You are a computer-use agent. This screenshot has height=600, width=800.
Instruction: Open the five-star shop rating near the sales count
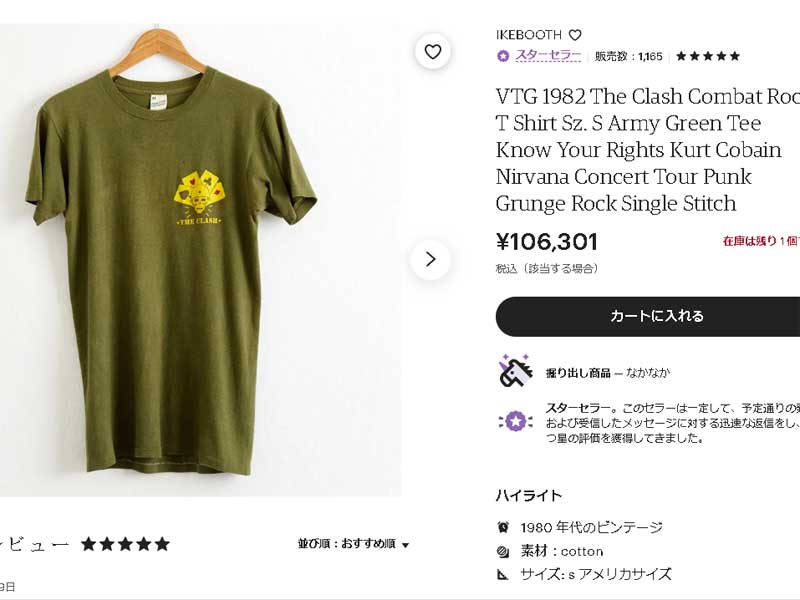pos(708,56)
